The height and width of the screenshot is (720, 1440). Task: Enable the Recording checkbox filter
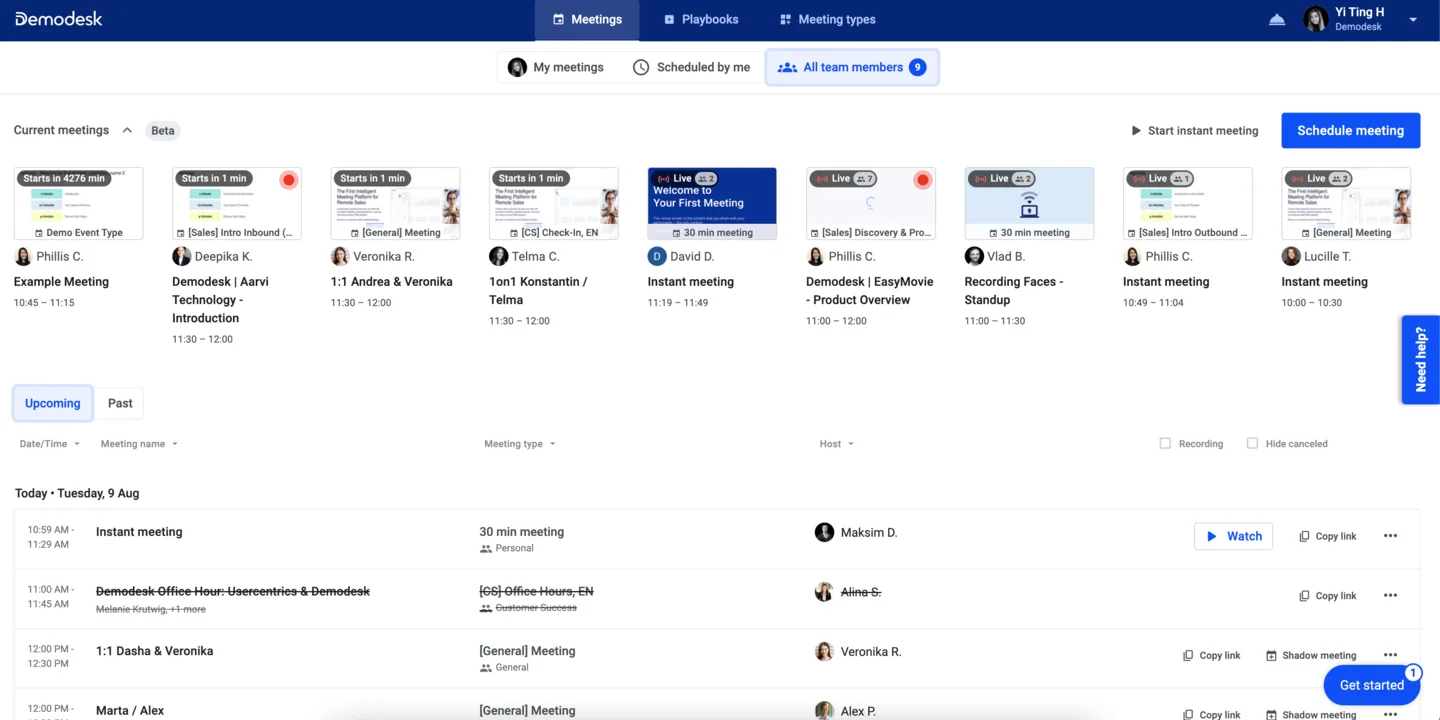pos(1165,443)
